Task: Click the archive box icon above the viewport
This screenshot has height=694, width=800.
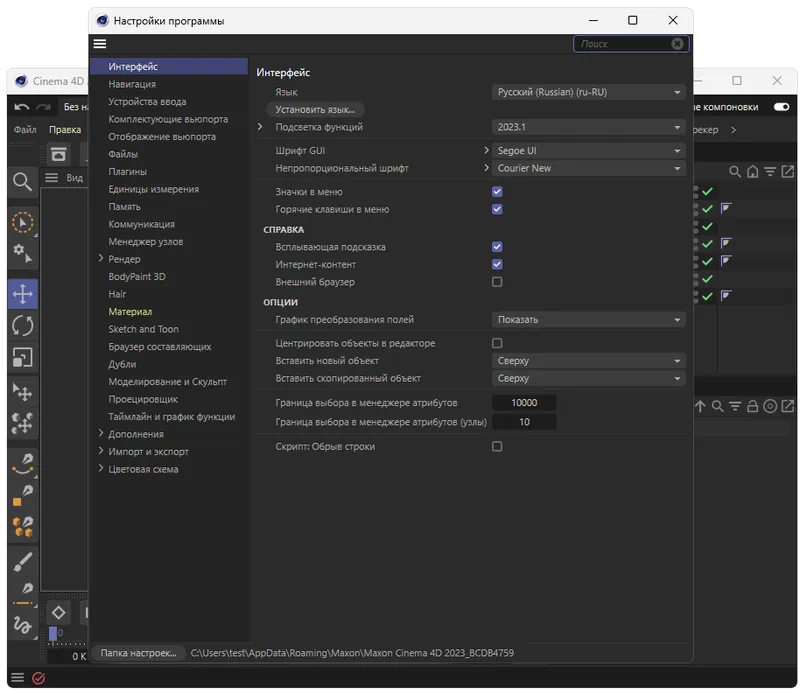Action: pos(59,154)
